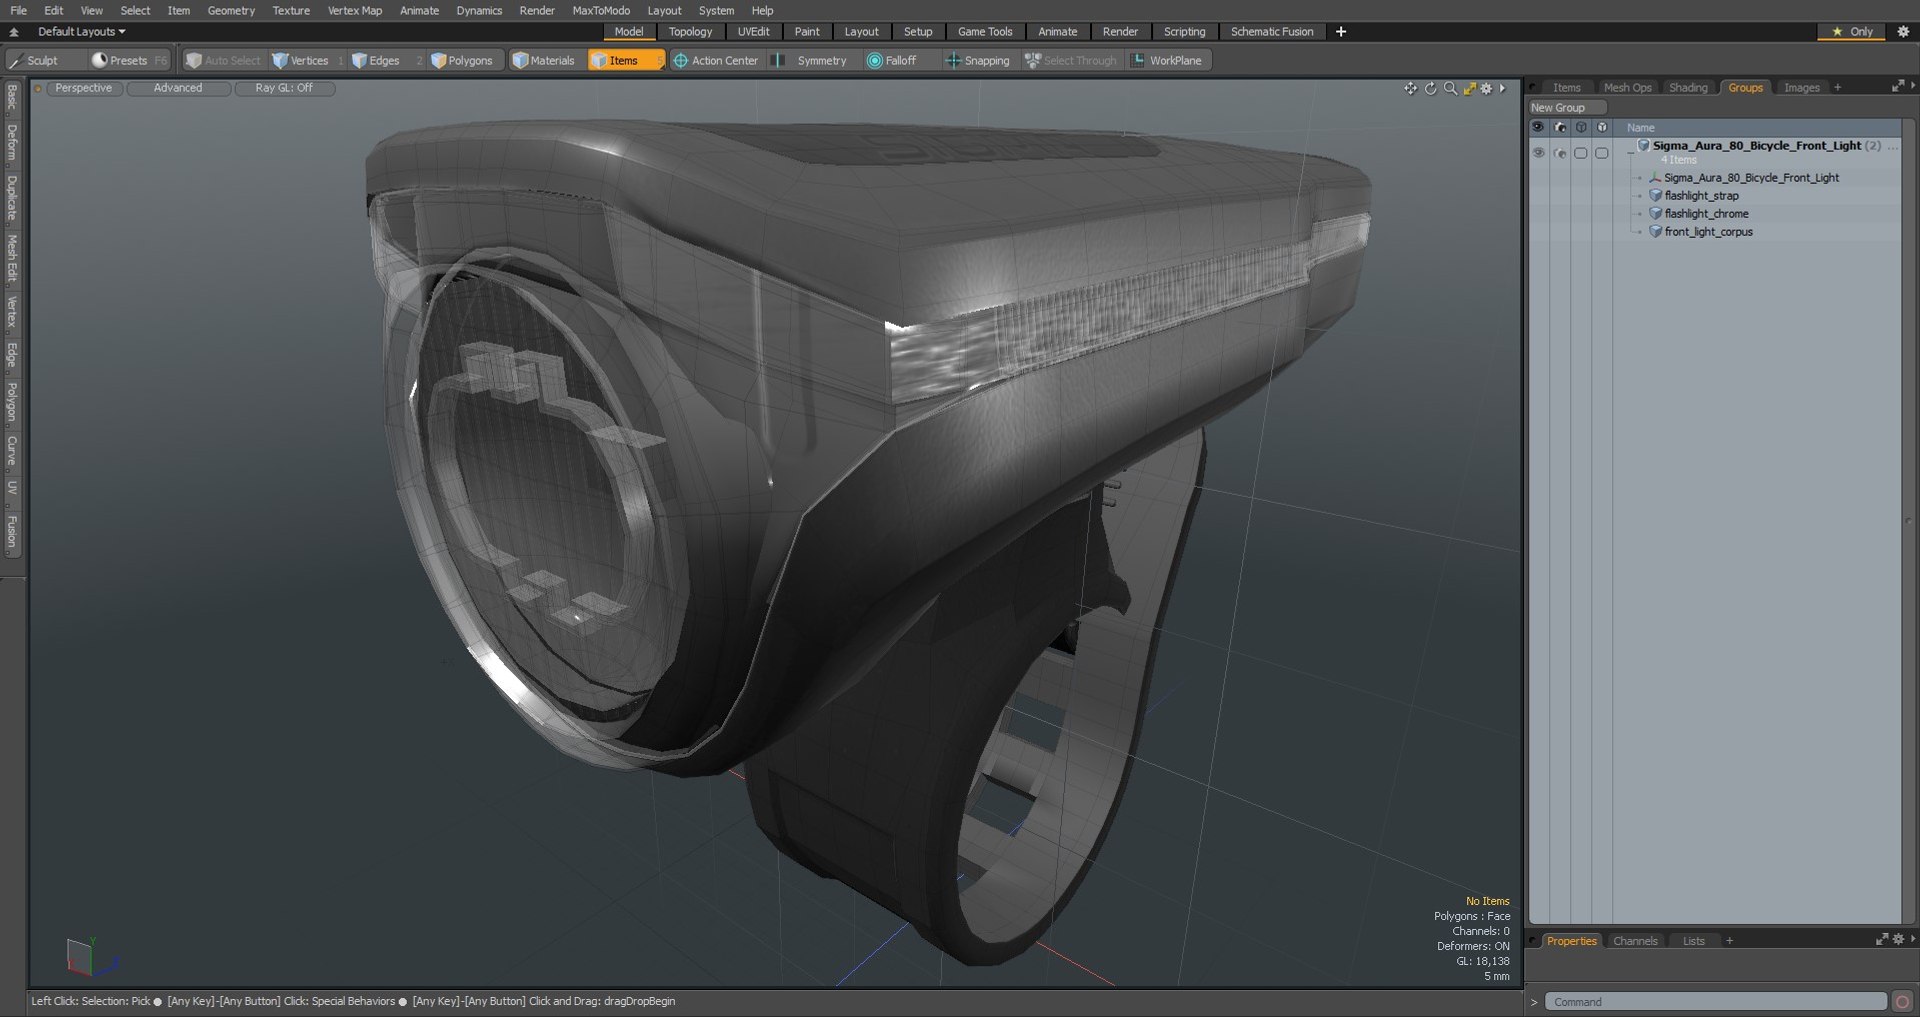Open the Shading tab in the right panel
The image size is (1920, 1017).
pos(1688,88)
